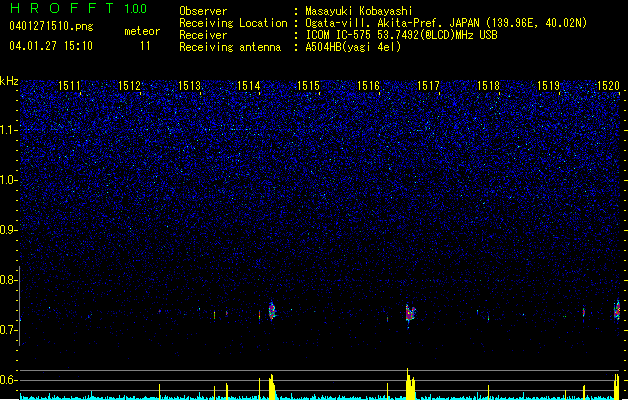This screenshot has width=629, height=400.
Task: Click the Receiving Location field label
Action: click(233, 23)
